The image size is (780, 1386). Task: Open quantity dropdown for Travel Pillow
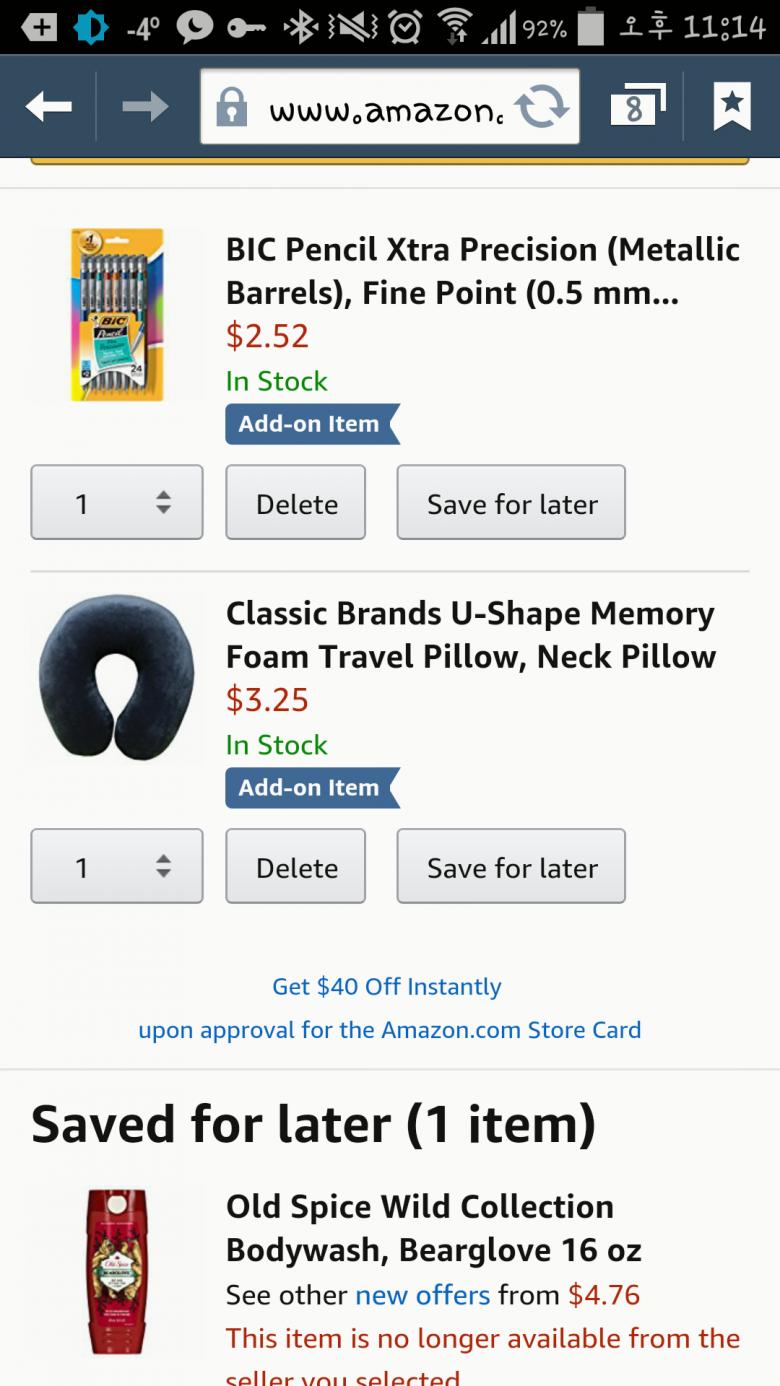(117, 867)
